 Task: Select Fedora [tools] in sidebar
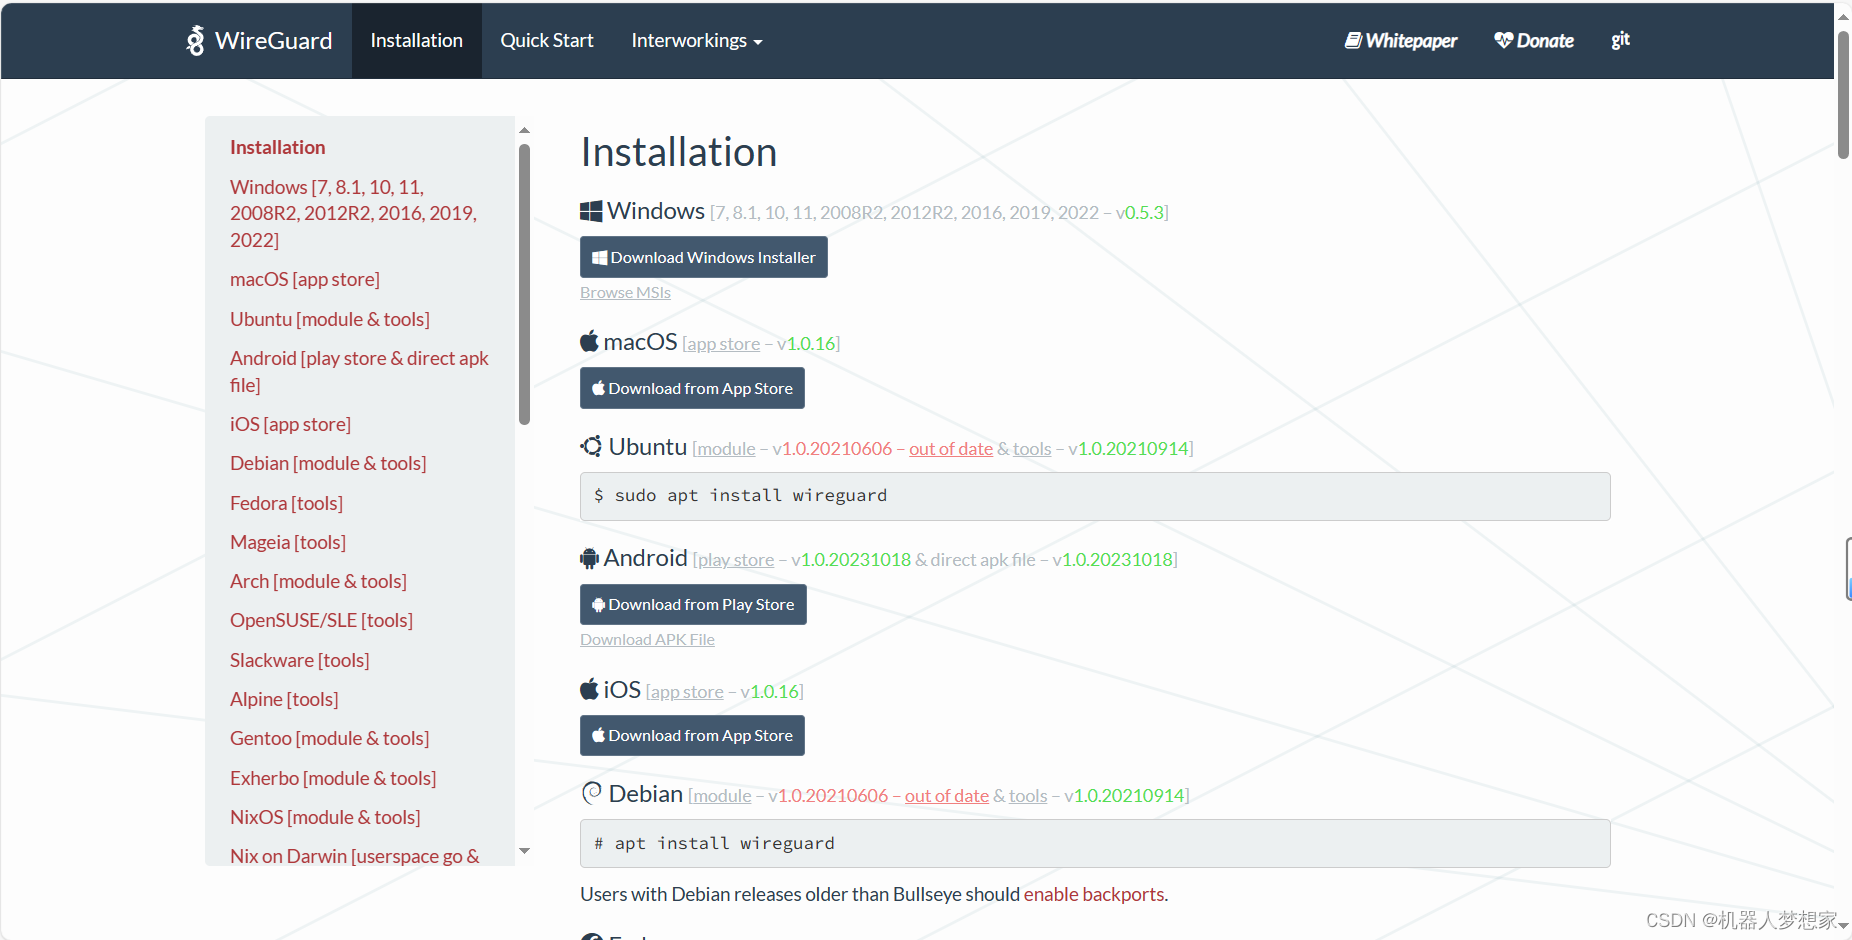click(286, 503)
